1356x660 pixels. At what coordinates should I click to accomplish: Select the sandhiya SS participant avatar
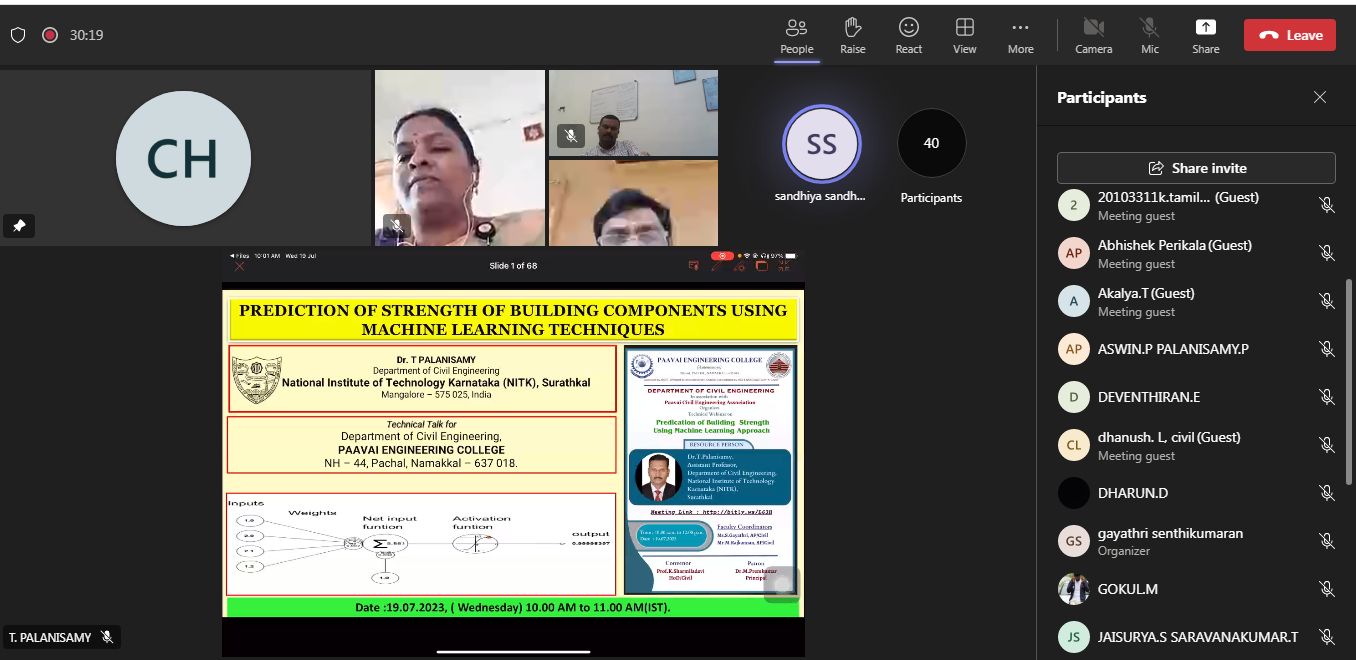coord(821,144)
